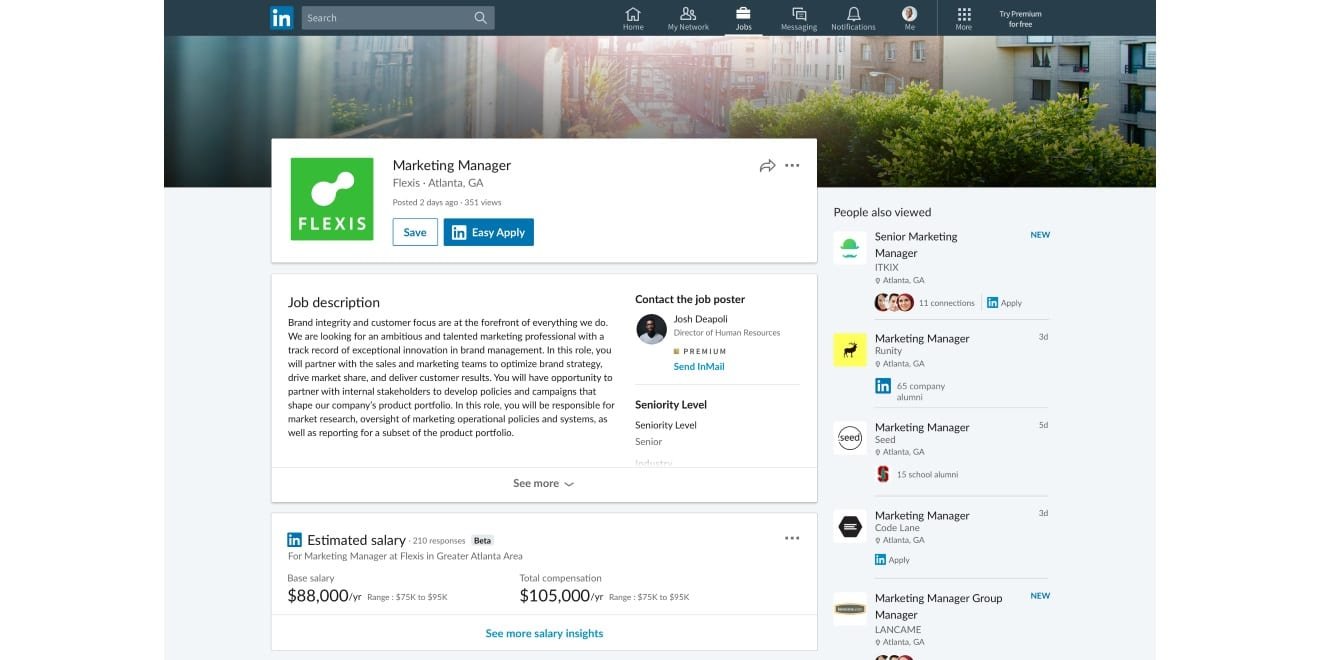The height and width of the screenshot is (660, 1320).
Task: Click the Send InMail link
Action: (x=698, y=367)
